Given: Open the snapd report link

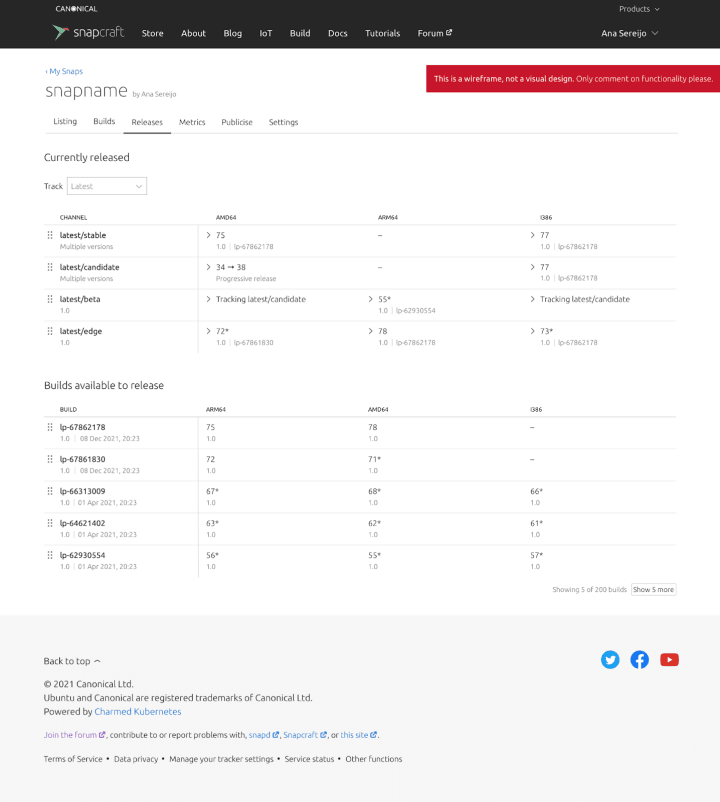Looking at the screenshot, I should coord(264,735).
